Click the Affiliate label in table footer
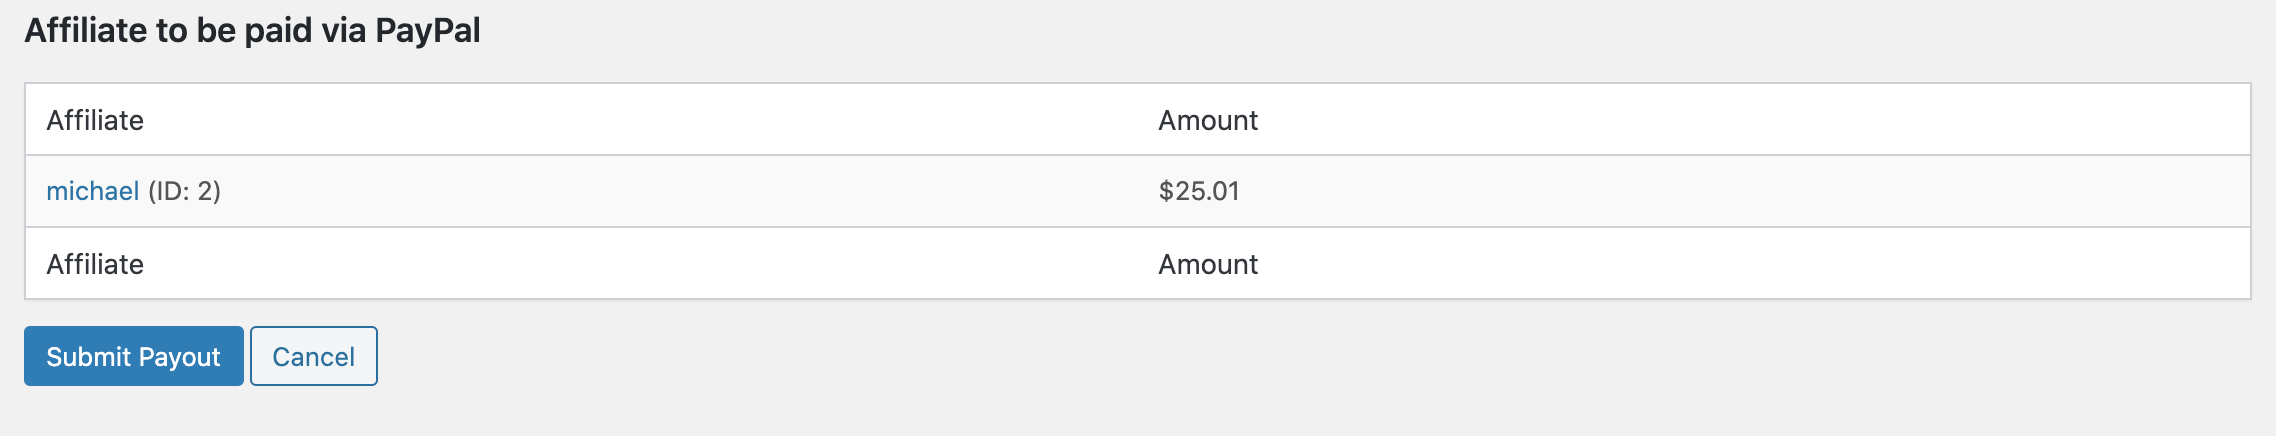The height and width of the screenshot is (436, 2276). click(x=95, y=264)
